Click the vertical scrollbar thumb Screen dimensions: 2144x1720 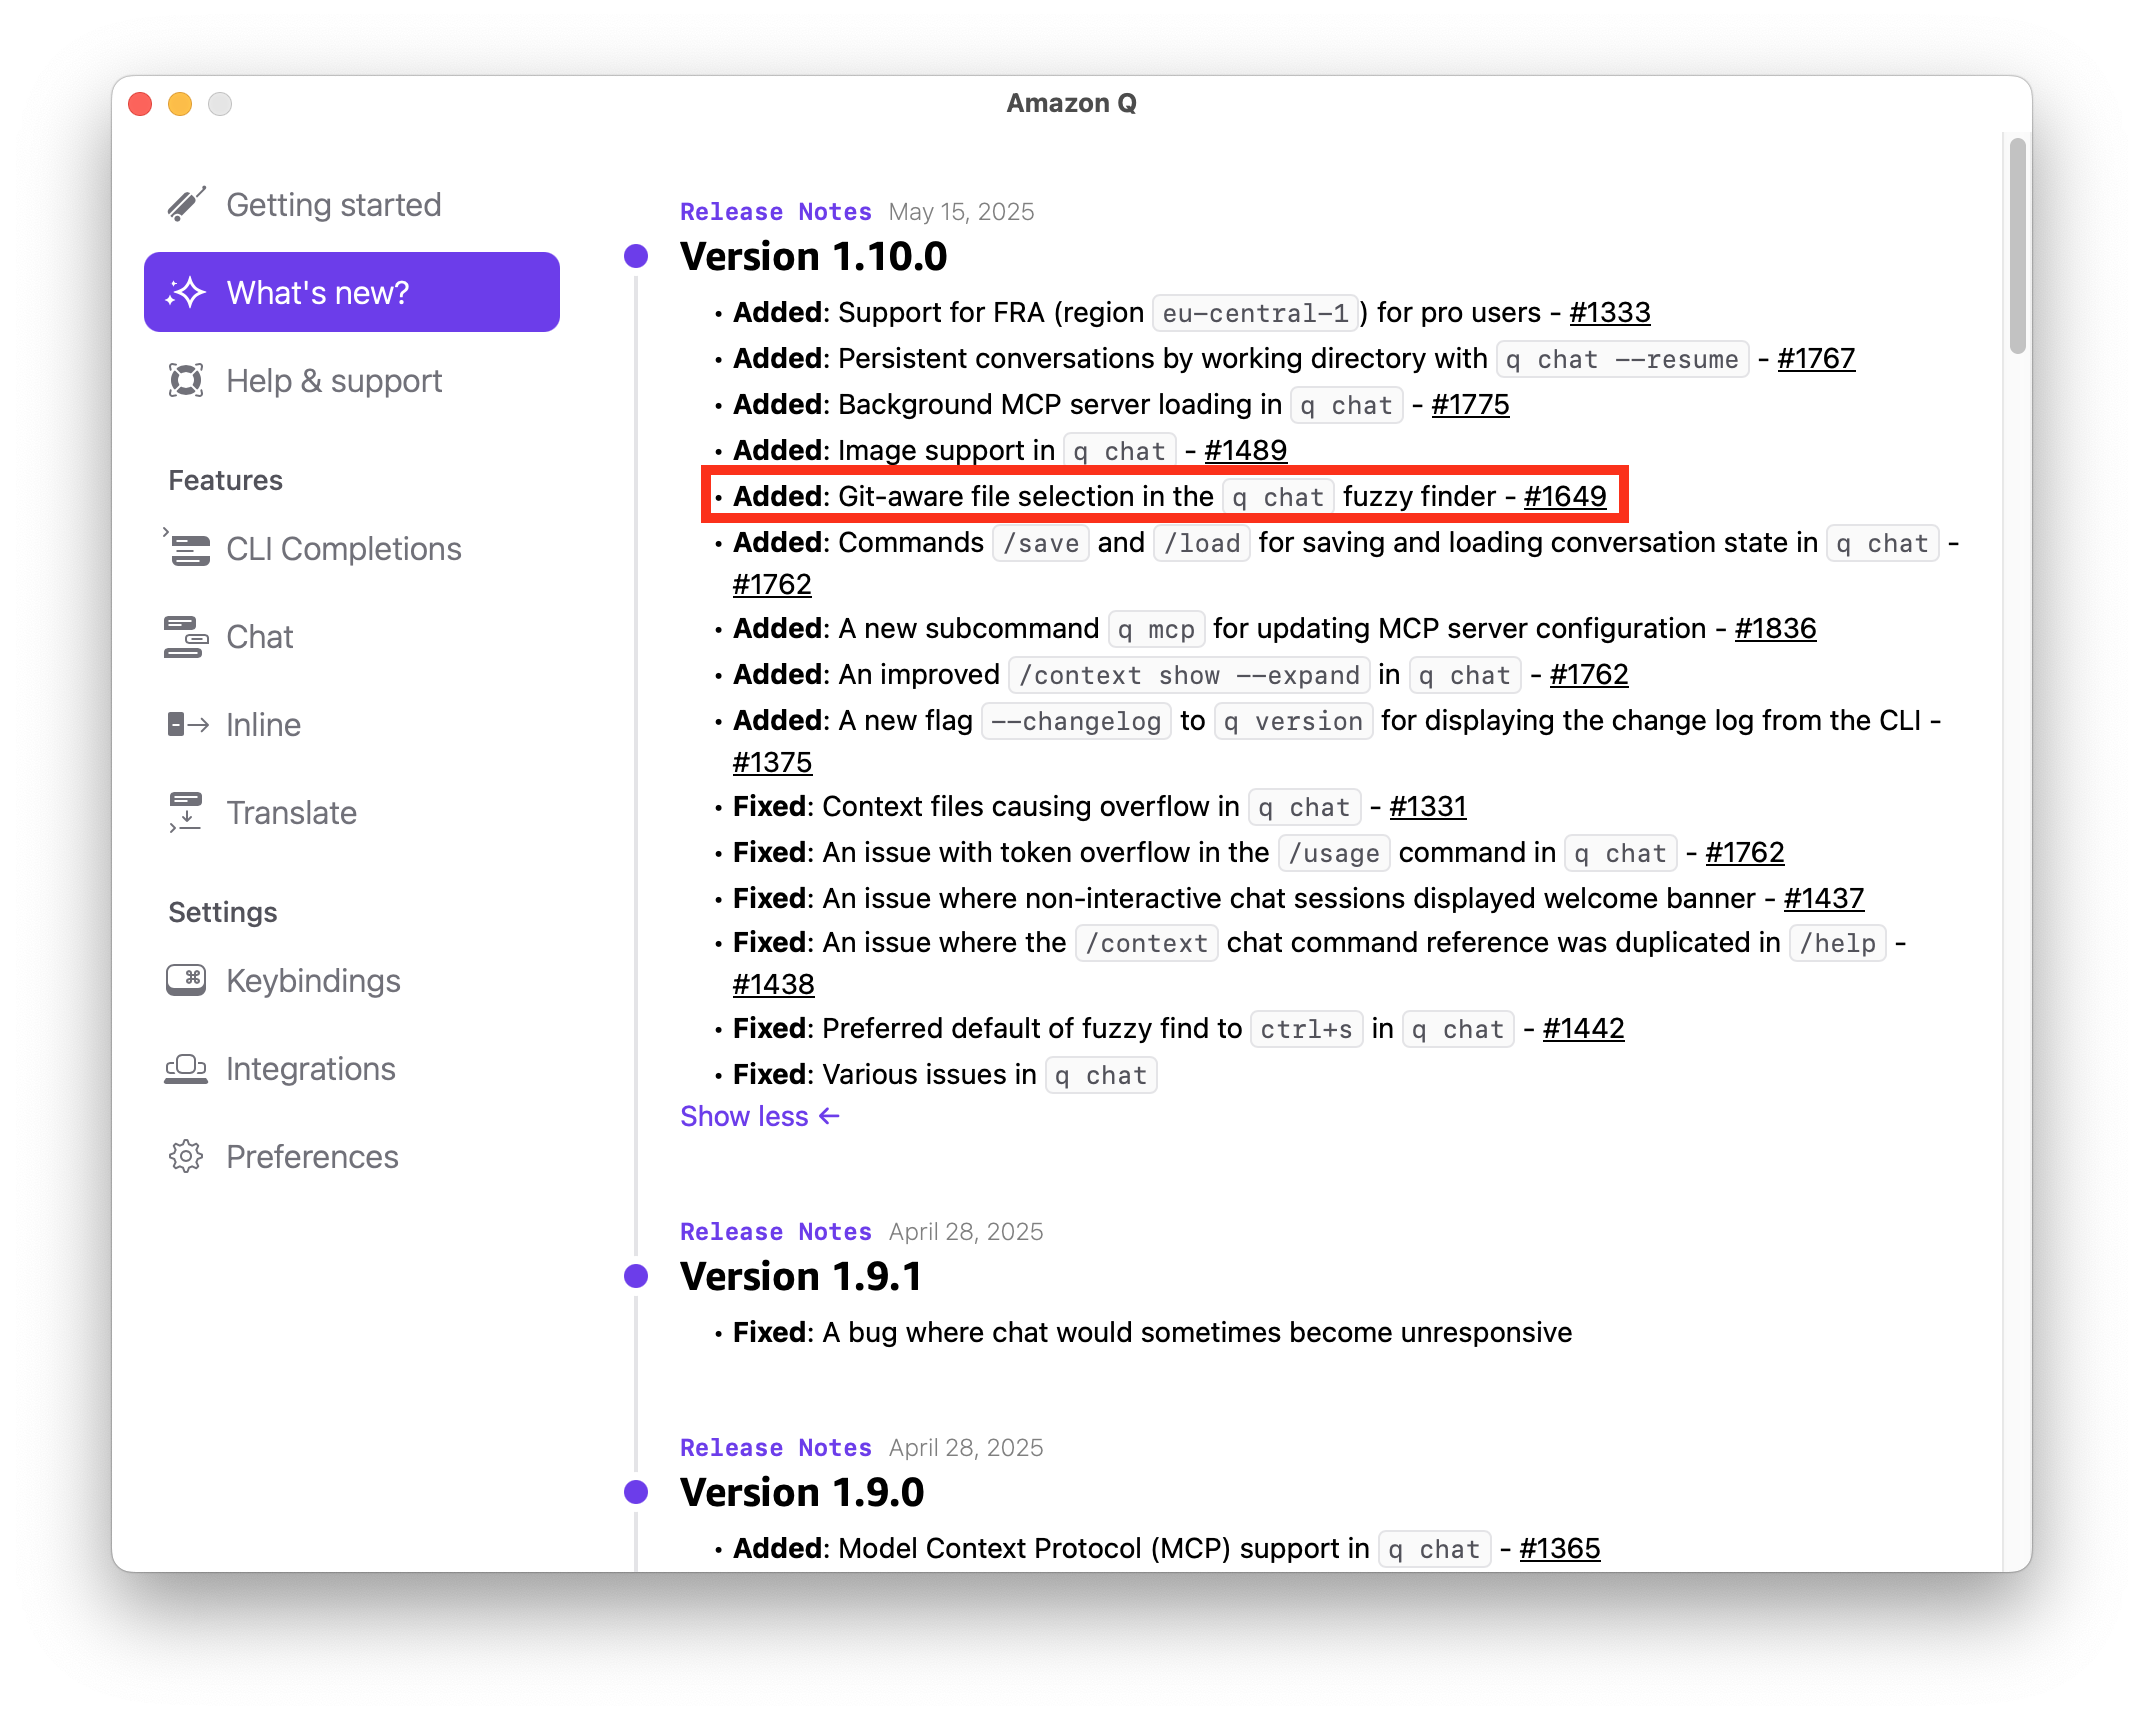click(2017, 245)
